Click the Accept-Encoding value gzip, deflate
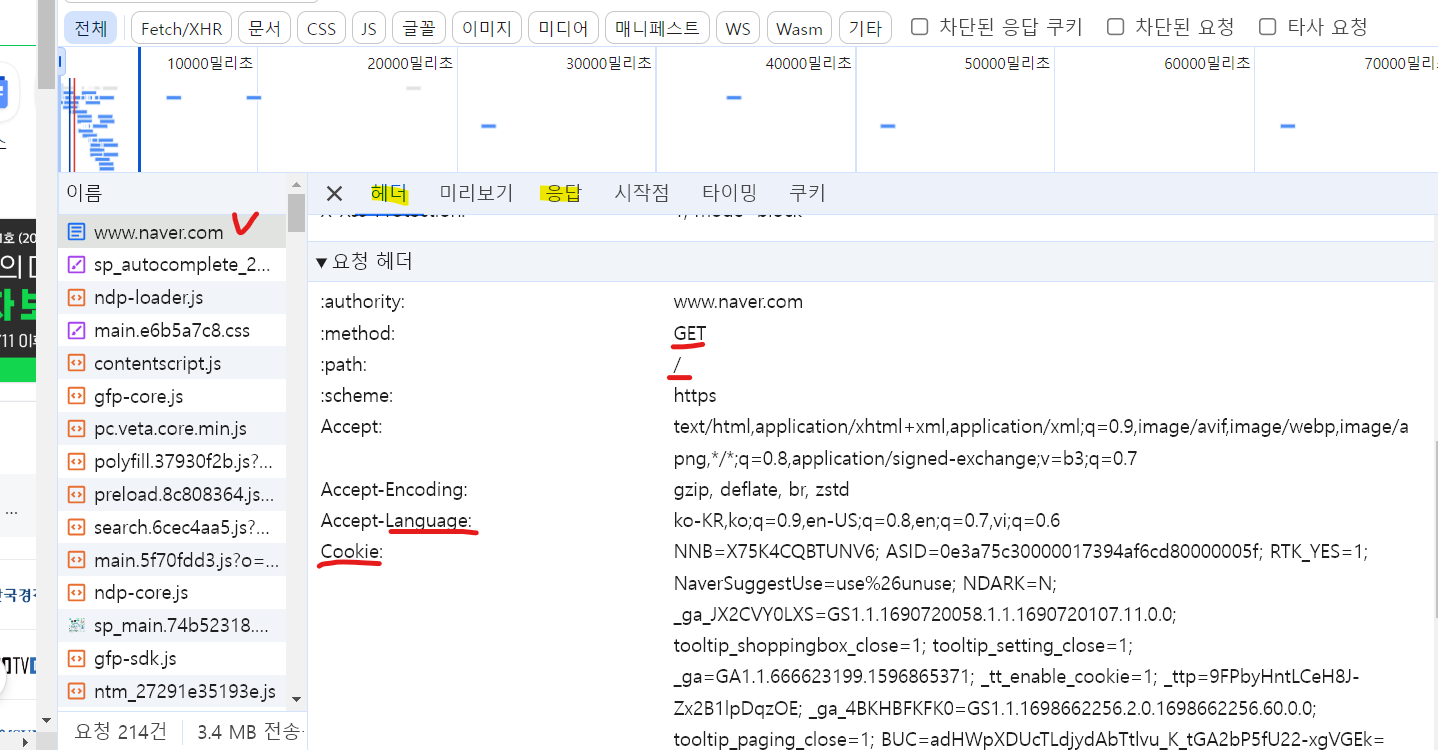 click(x=761, y=490)
